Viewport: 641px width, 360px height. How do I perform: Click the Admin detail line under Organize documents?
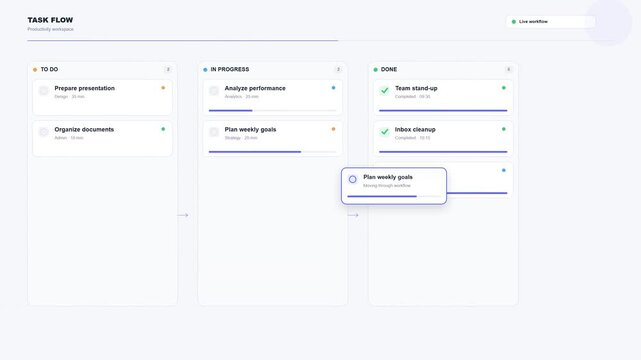click(69, 138)
